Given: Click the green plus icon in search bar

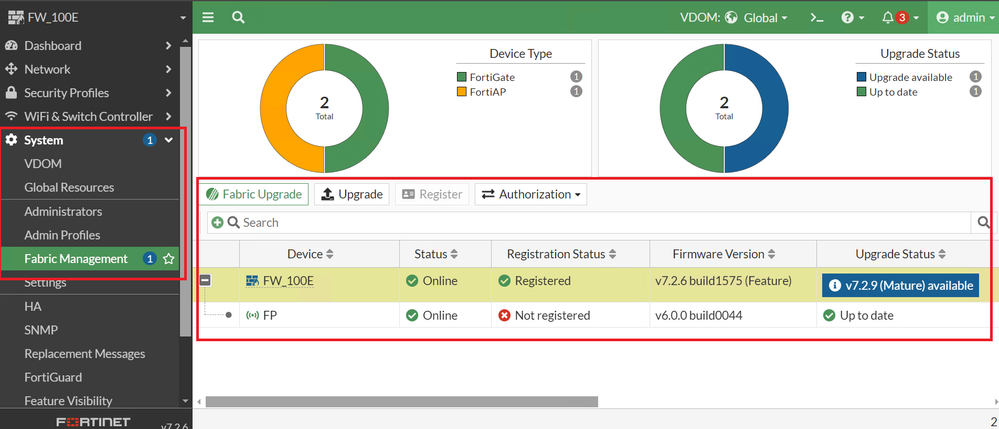Looking at the screenshot, I should pyautogui.click(x=217, y=222).
